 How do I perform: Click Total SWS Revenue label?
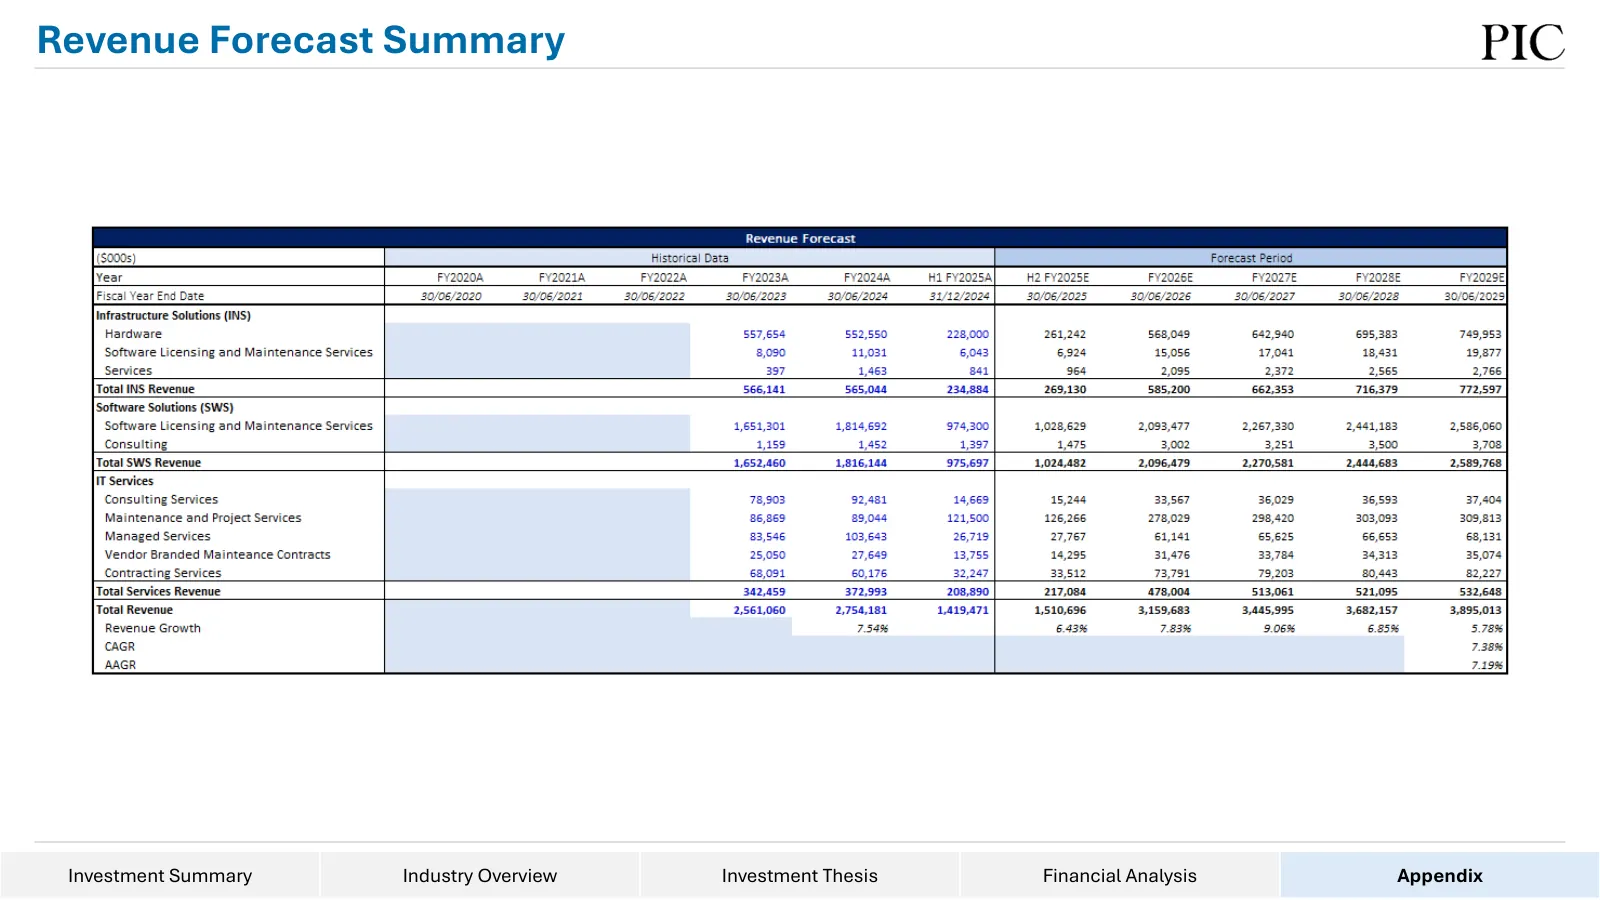click(x=148, y=463)
